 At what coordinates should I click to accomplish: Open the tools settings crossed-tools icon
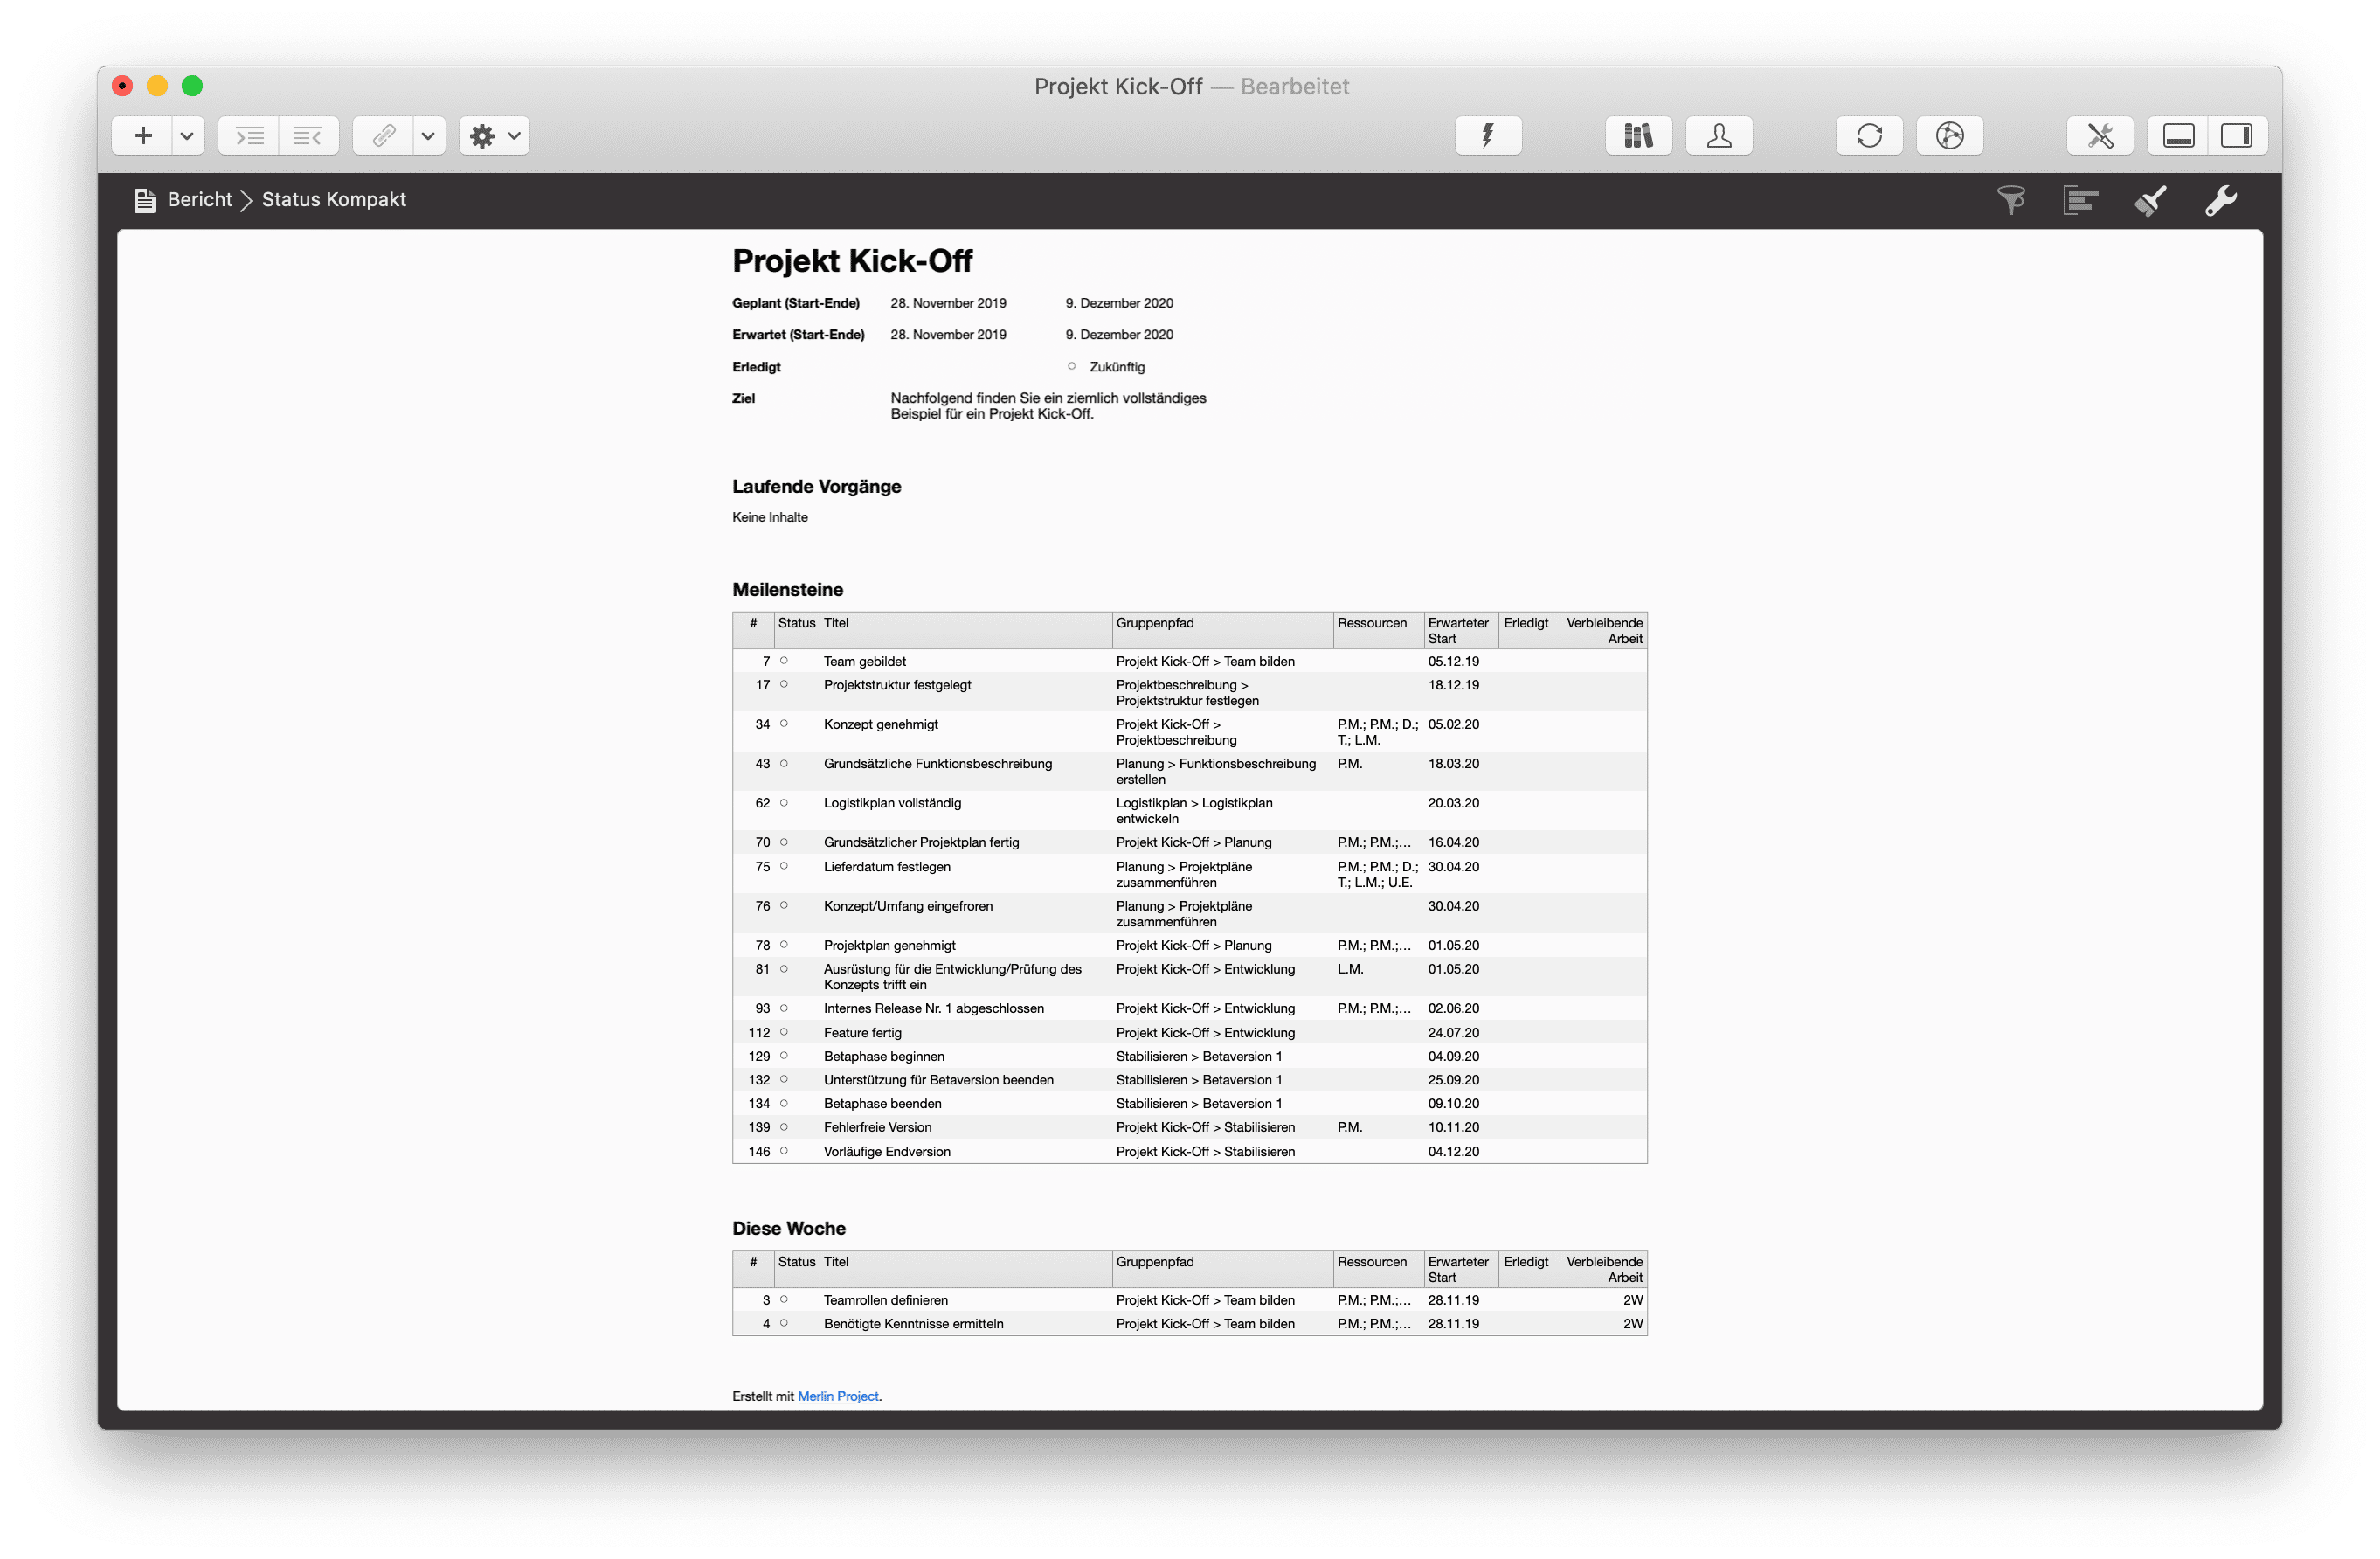click(2100, 136)
